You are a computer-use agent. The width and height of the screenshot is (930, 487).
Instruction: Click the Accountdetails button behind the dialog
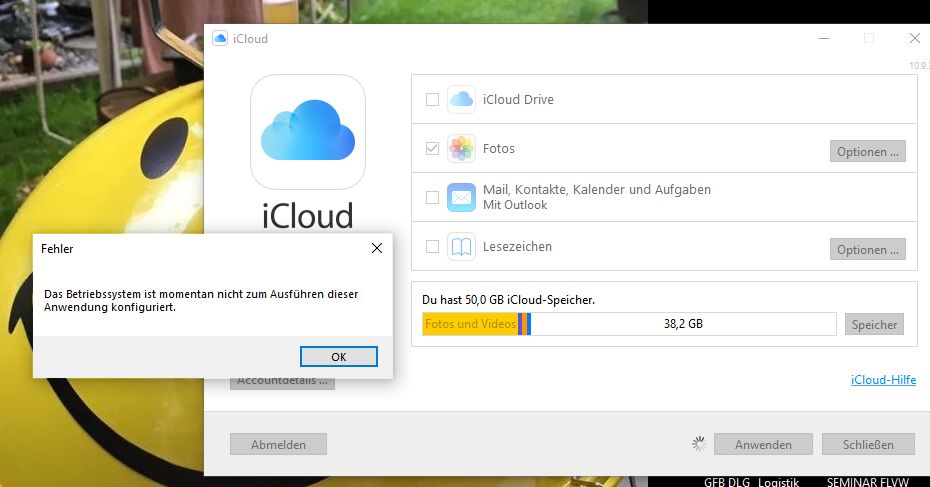282,383
